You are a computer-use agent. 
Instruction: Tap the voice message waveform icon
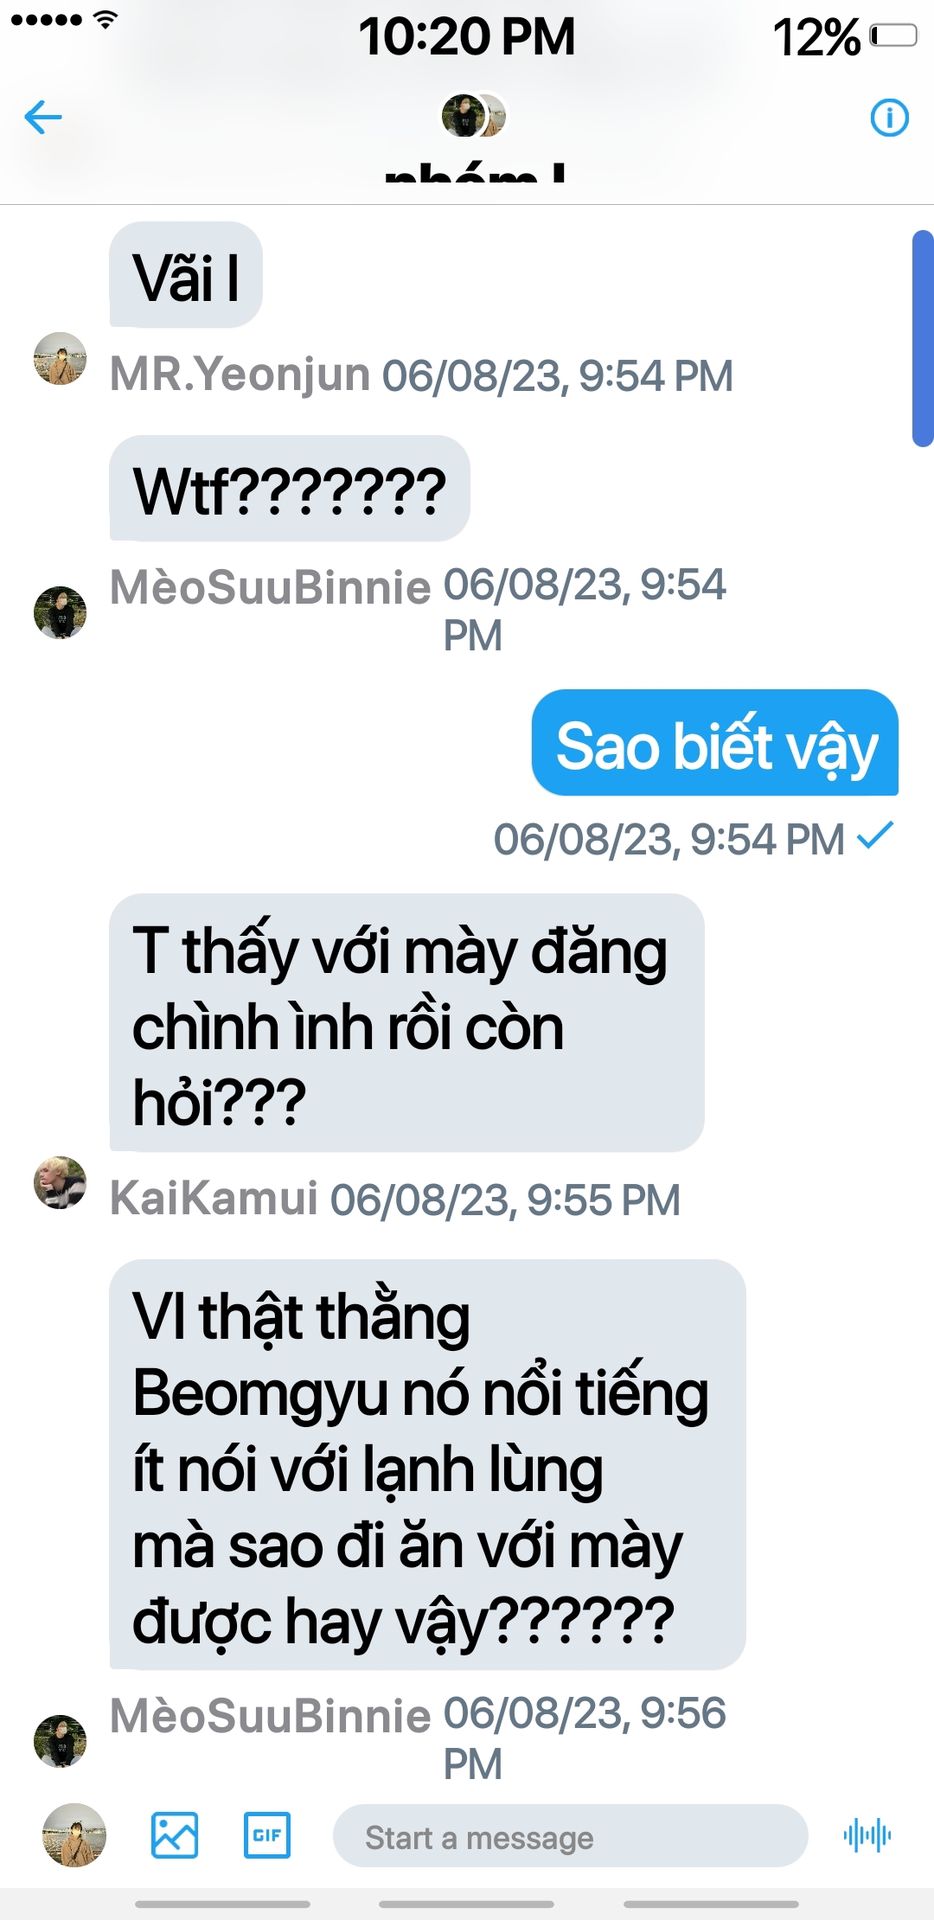866,1835
